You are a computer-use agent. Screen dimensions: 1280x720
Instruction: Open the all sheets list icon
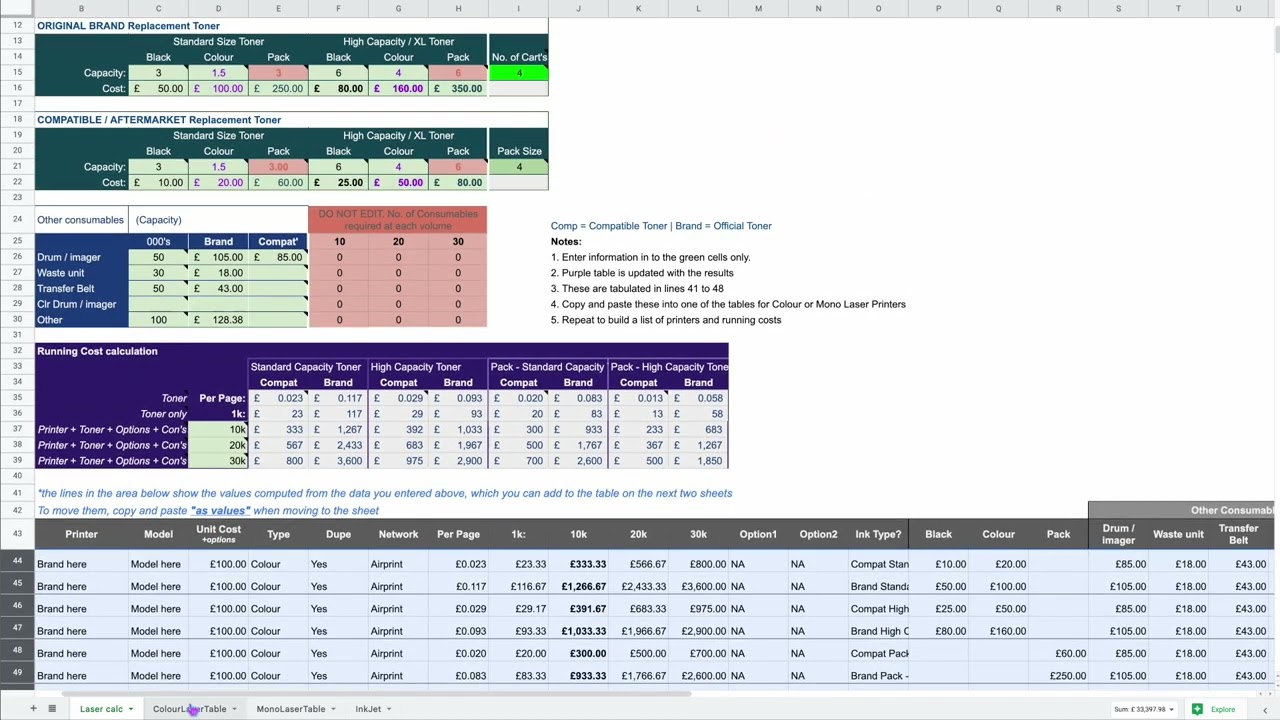coord(52,709)
